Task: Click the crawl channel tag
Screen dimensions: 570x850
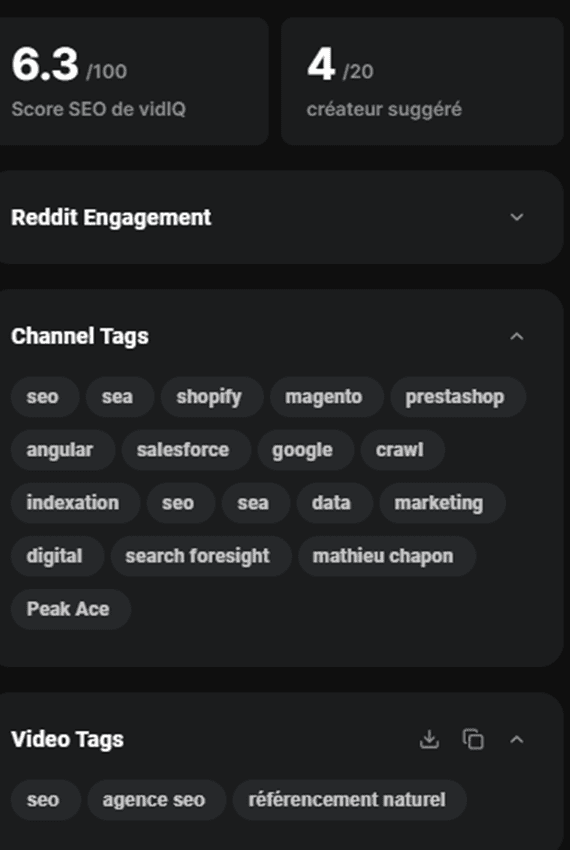Action: pos(402,450)
